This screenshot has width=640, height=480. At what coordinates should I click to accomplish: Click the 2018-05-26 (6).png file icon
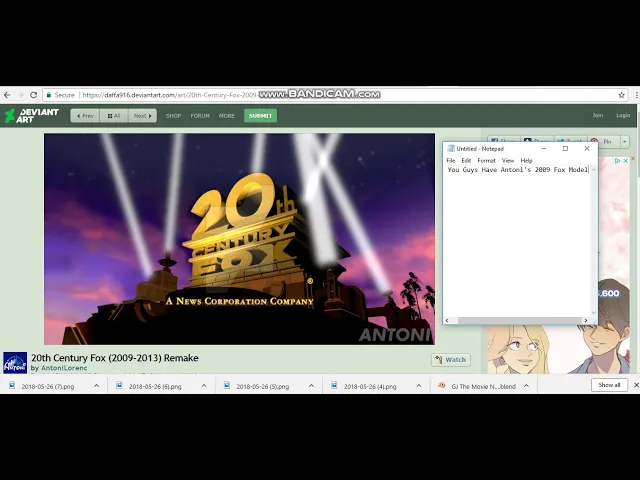(x=119, y=385)
